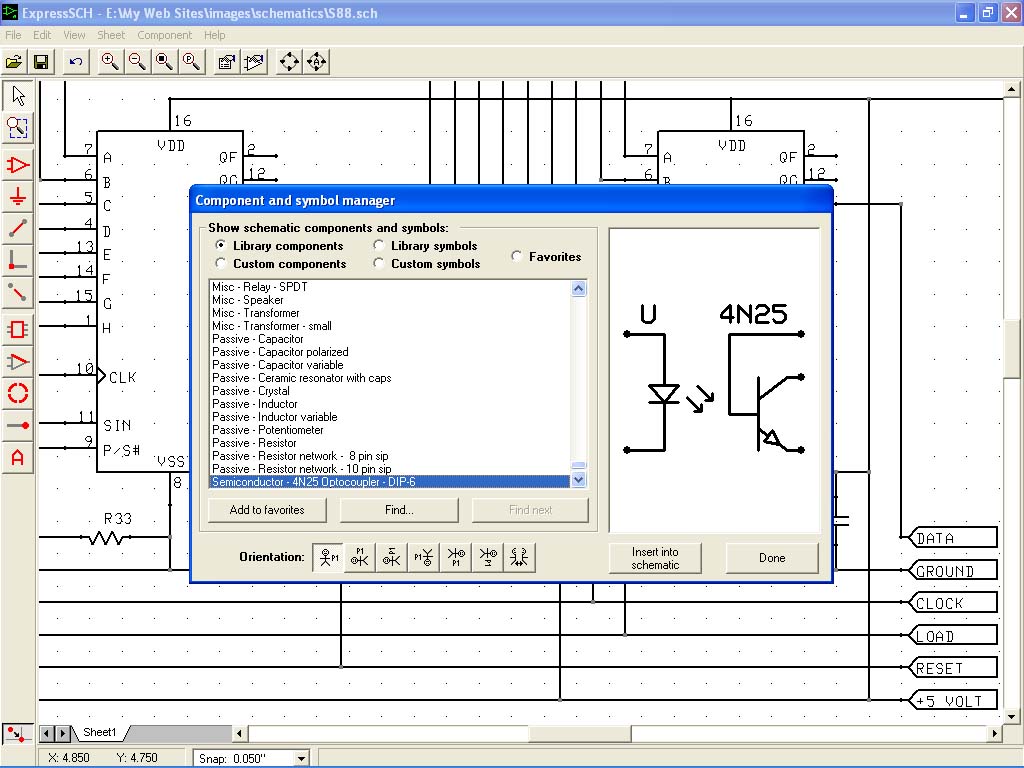
Task: Open the Component menu
Action: [x=164, y=35]
